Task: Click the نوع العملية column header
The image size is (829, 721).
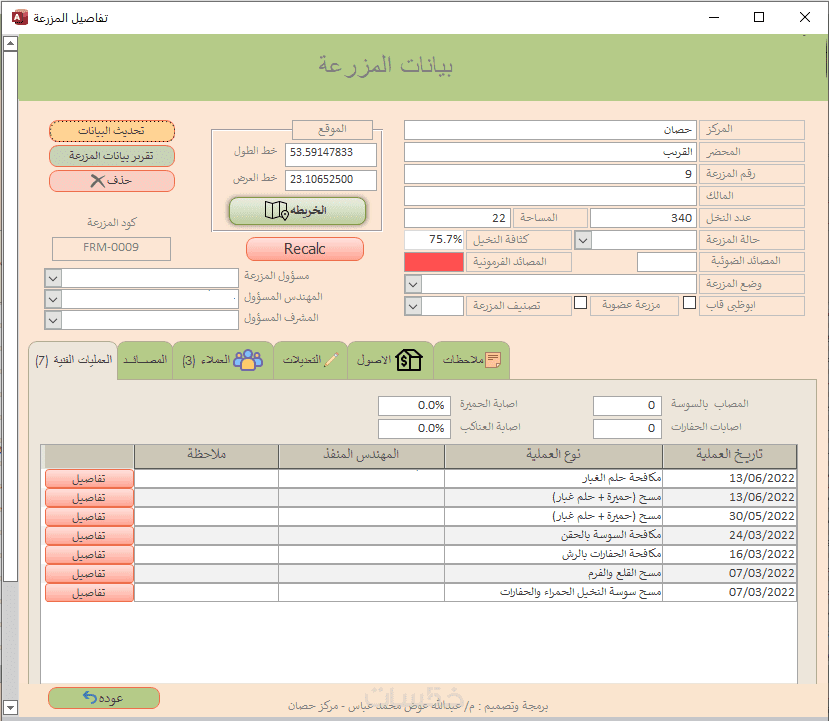Action: (x=554, y=456)
